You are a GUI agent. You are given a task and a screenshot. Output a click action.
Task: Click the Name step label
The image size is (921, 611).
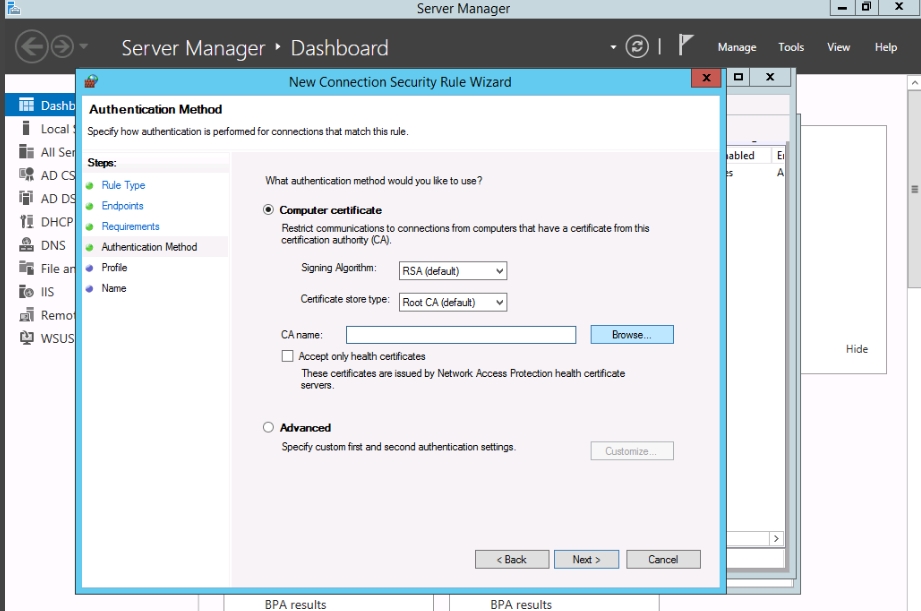[114, 288]
